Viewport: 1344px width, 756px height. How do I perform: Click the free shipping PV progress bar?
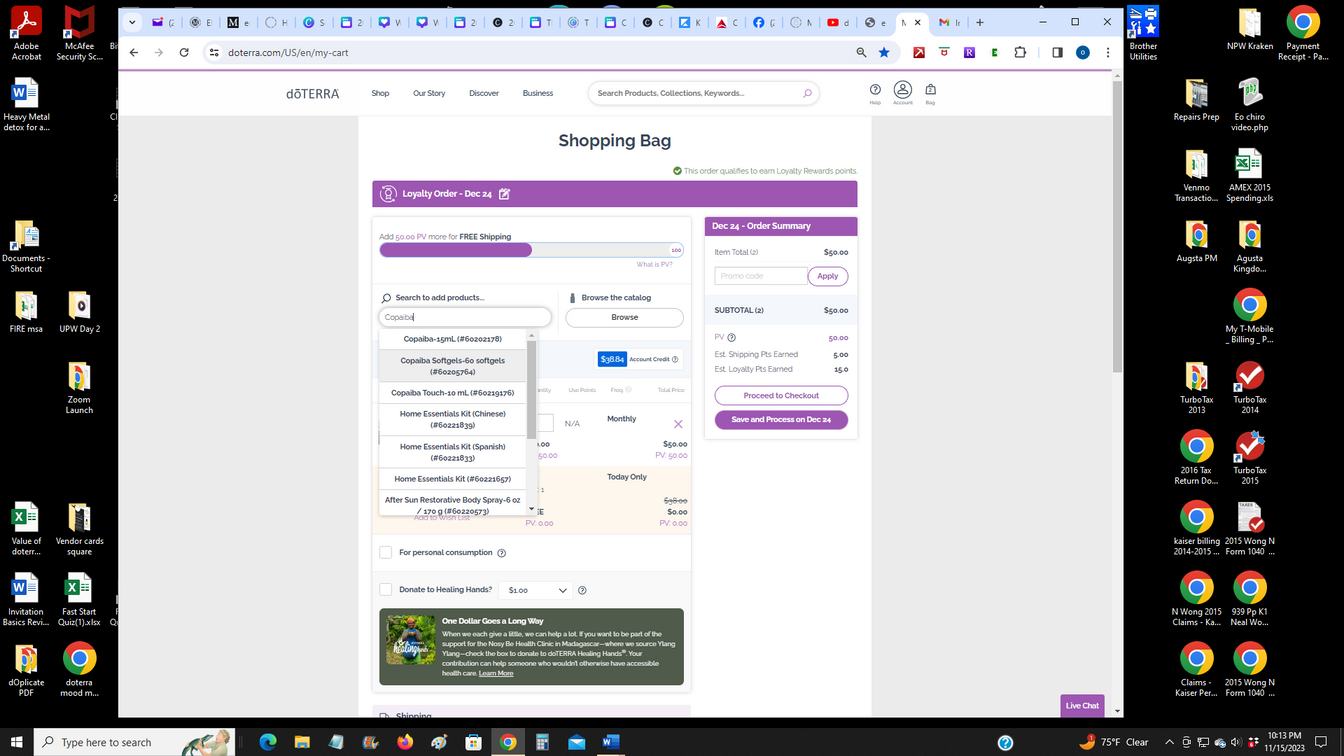(531, 250)
